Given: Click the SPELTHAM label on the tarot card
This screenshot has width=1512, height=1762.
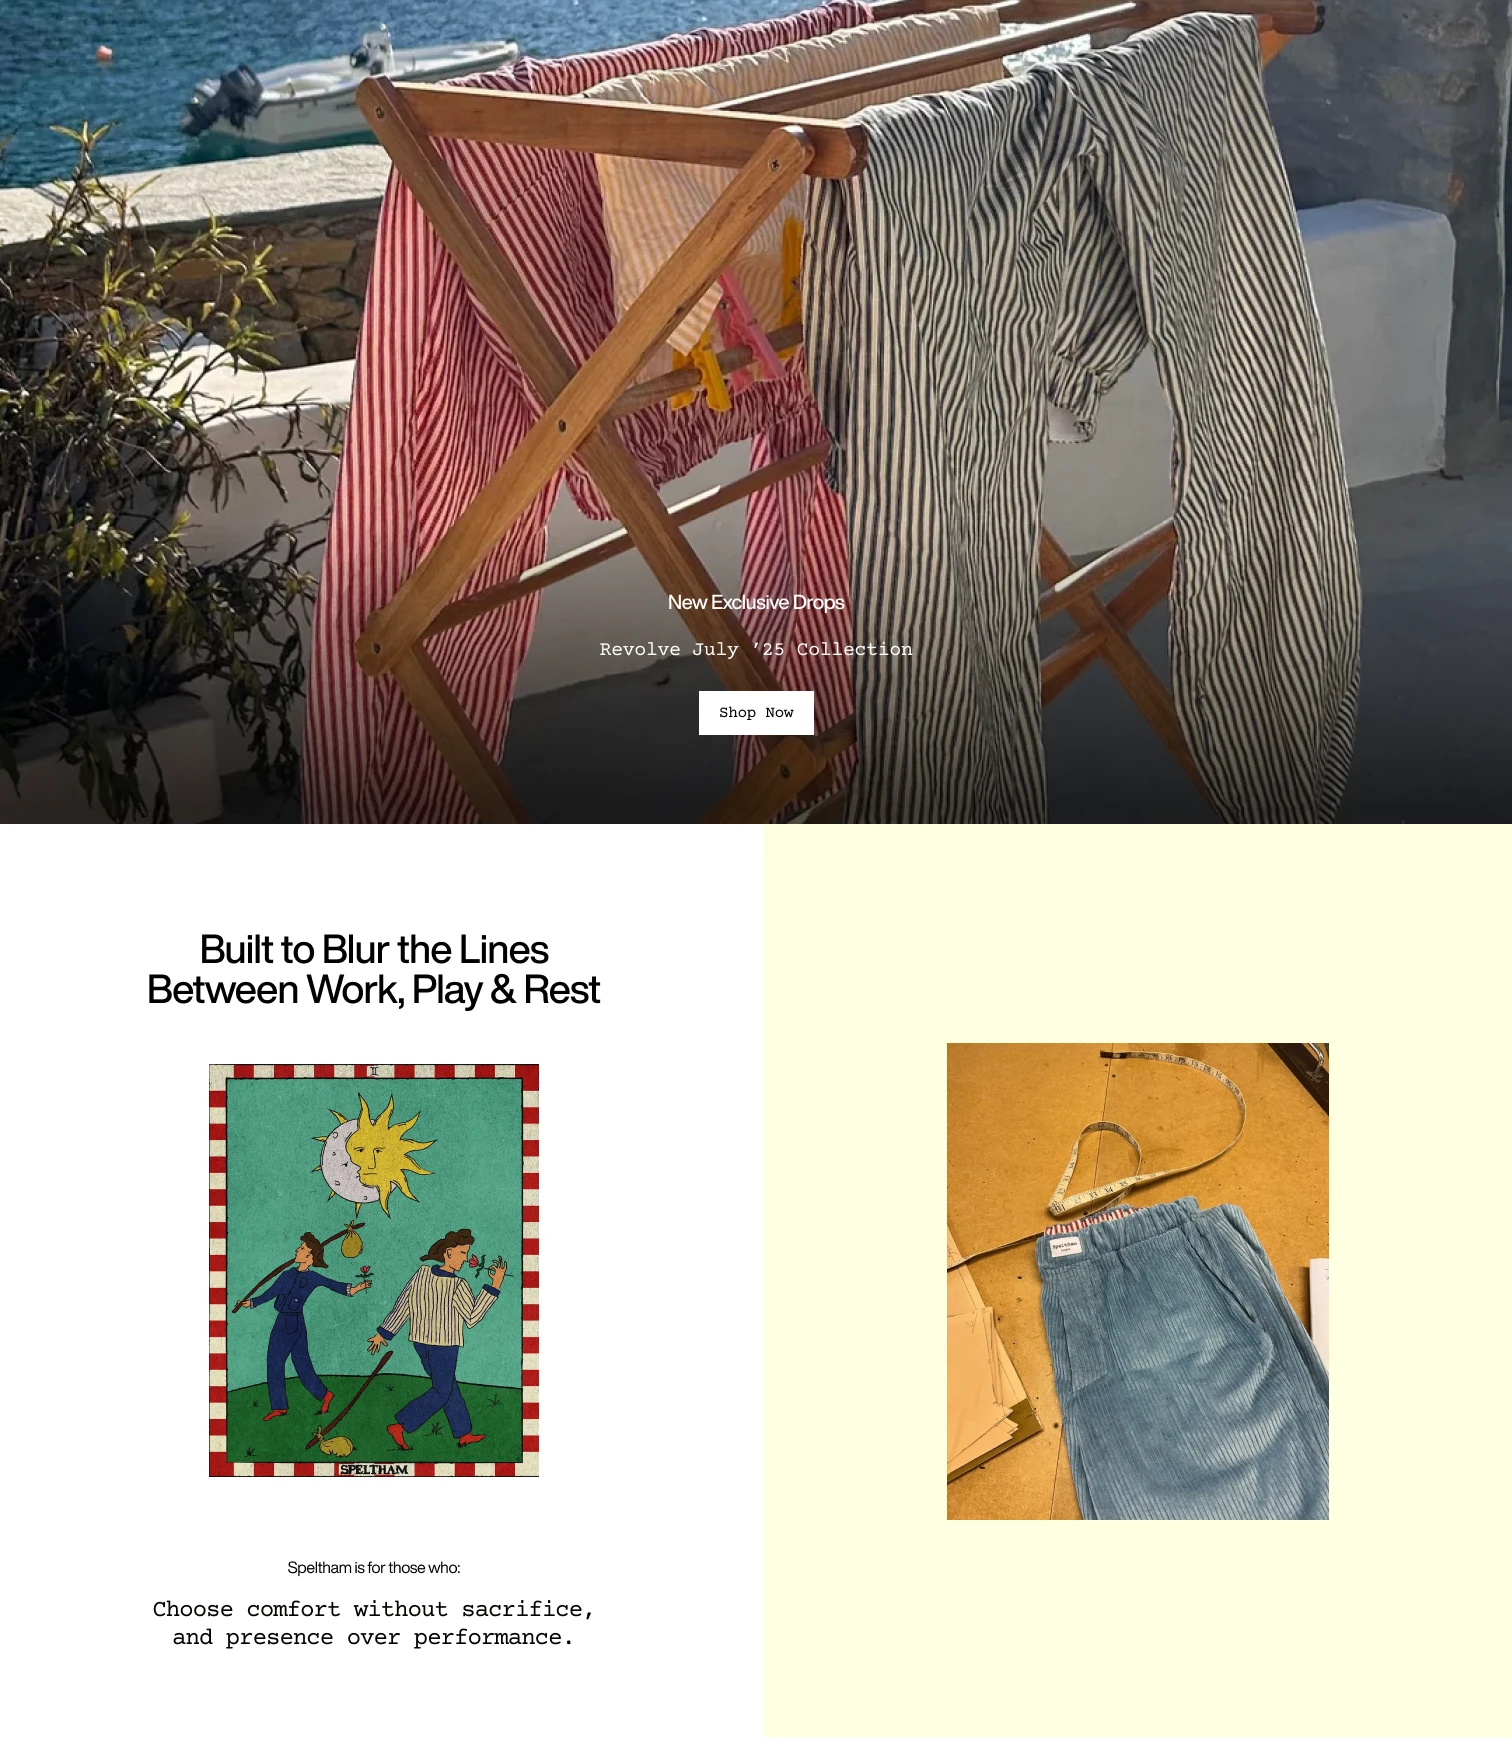Looking at the screenshot, I should pyautogui.click(x=374, y=1469).
